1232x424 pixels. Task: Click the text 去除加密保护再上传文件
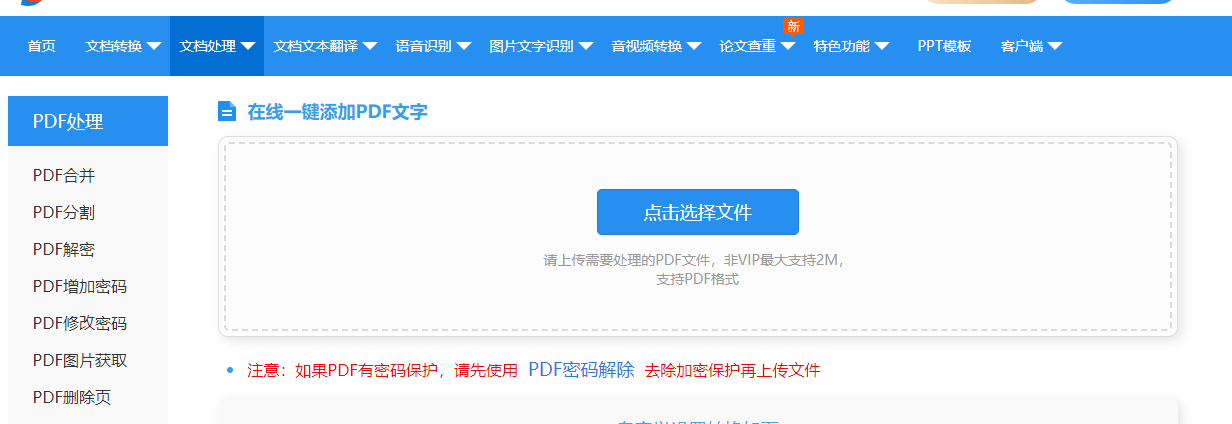pos(732,371)
